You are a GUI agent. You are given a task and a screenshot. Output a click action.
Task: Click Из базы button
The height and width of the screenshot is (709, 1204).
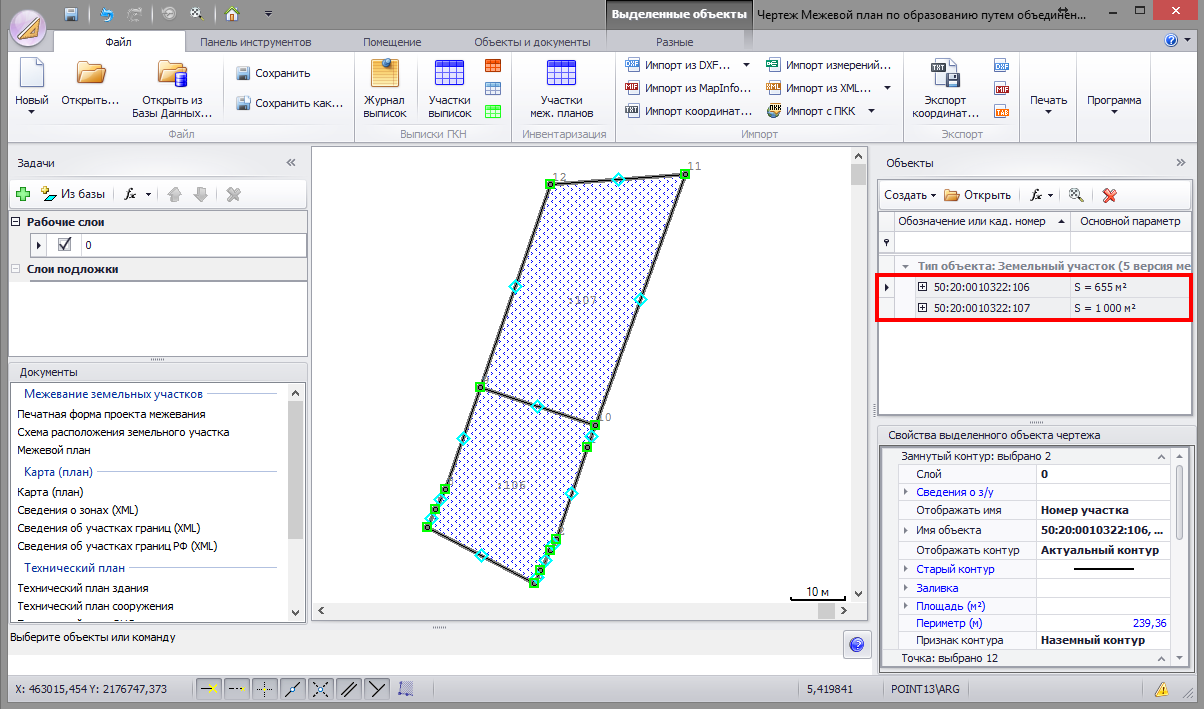(x=73, y=195)
